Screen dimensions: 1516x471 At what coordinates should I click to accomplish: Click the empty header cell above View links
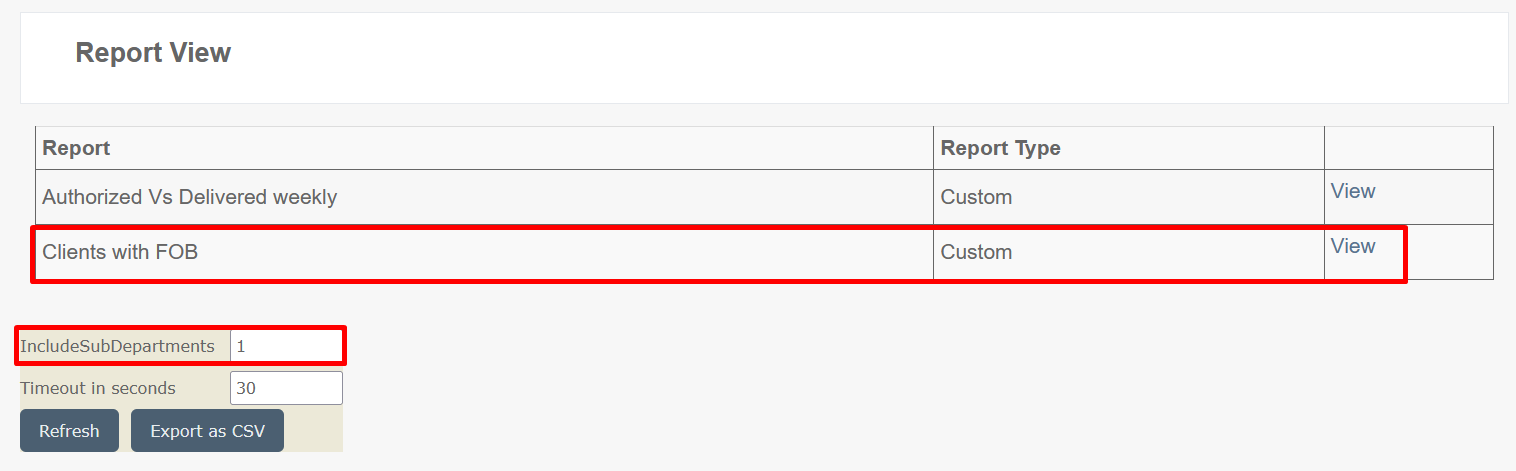[1408, 148]
